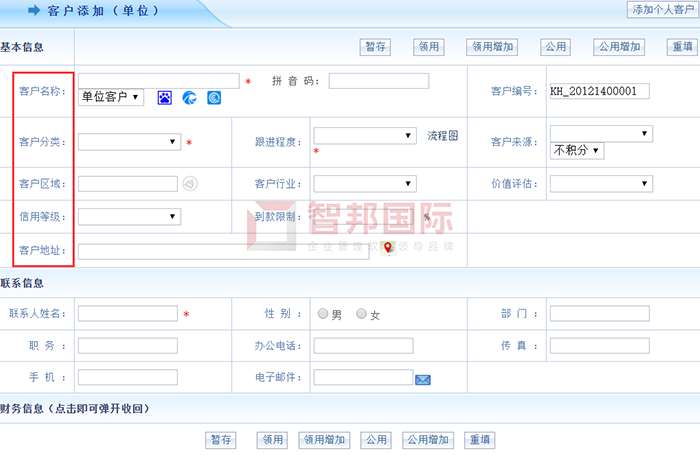
Task: Click the 客户编号 field KH_20121400001
Action: tap(600, 91)
